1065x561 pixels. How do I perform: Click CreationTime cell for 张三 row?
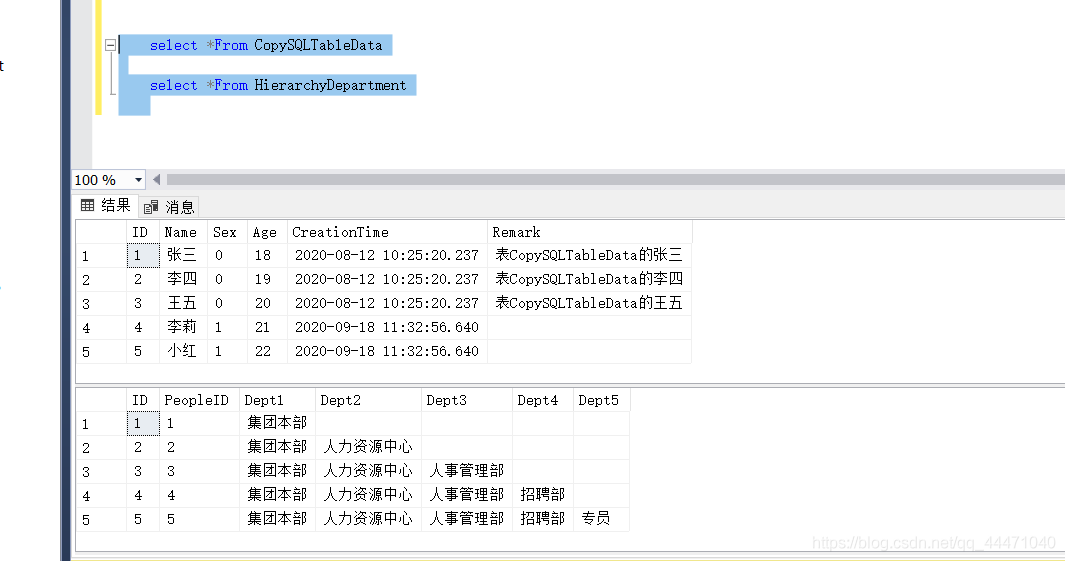(x=387, y=255)
